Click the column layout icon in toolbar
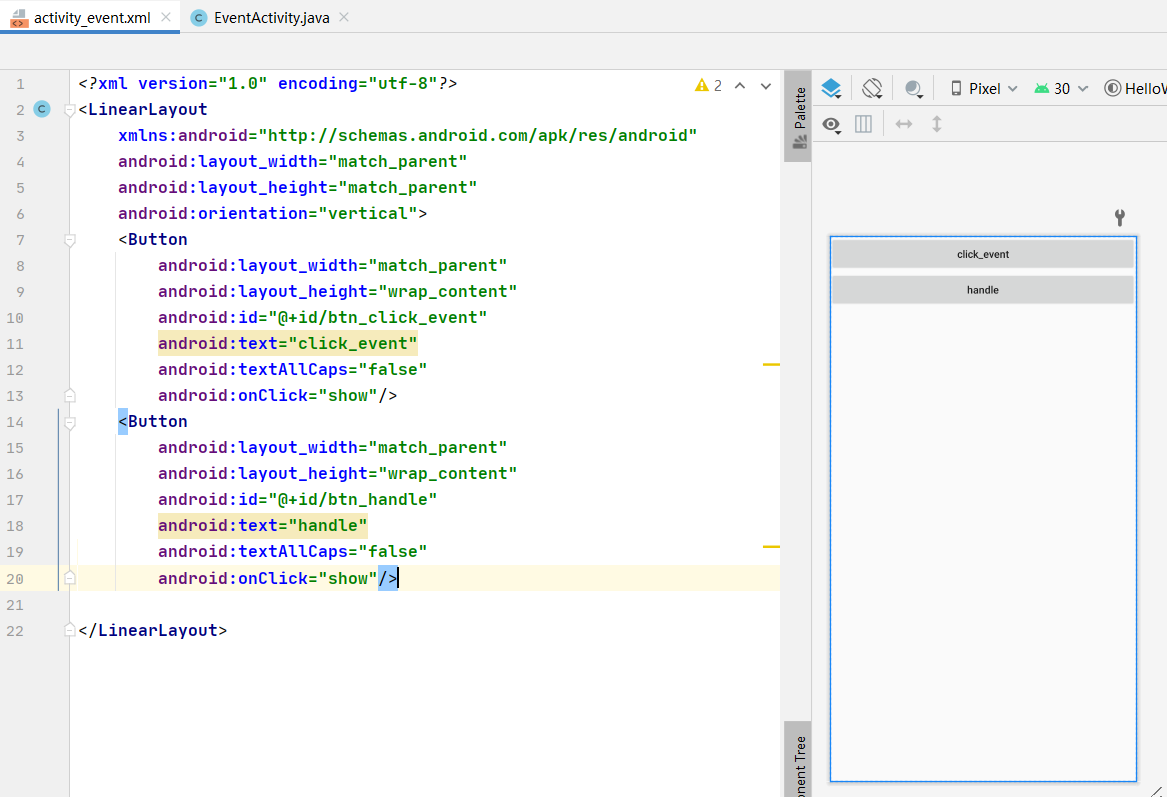Image resolution: width=1167 pixels, height=797 pixels. click(x=863, y=124)
